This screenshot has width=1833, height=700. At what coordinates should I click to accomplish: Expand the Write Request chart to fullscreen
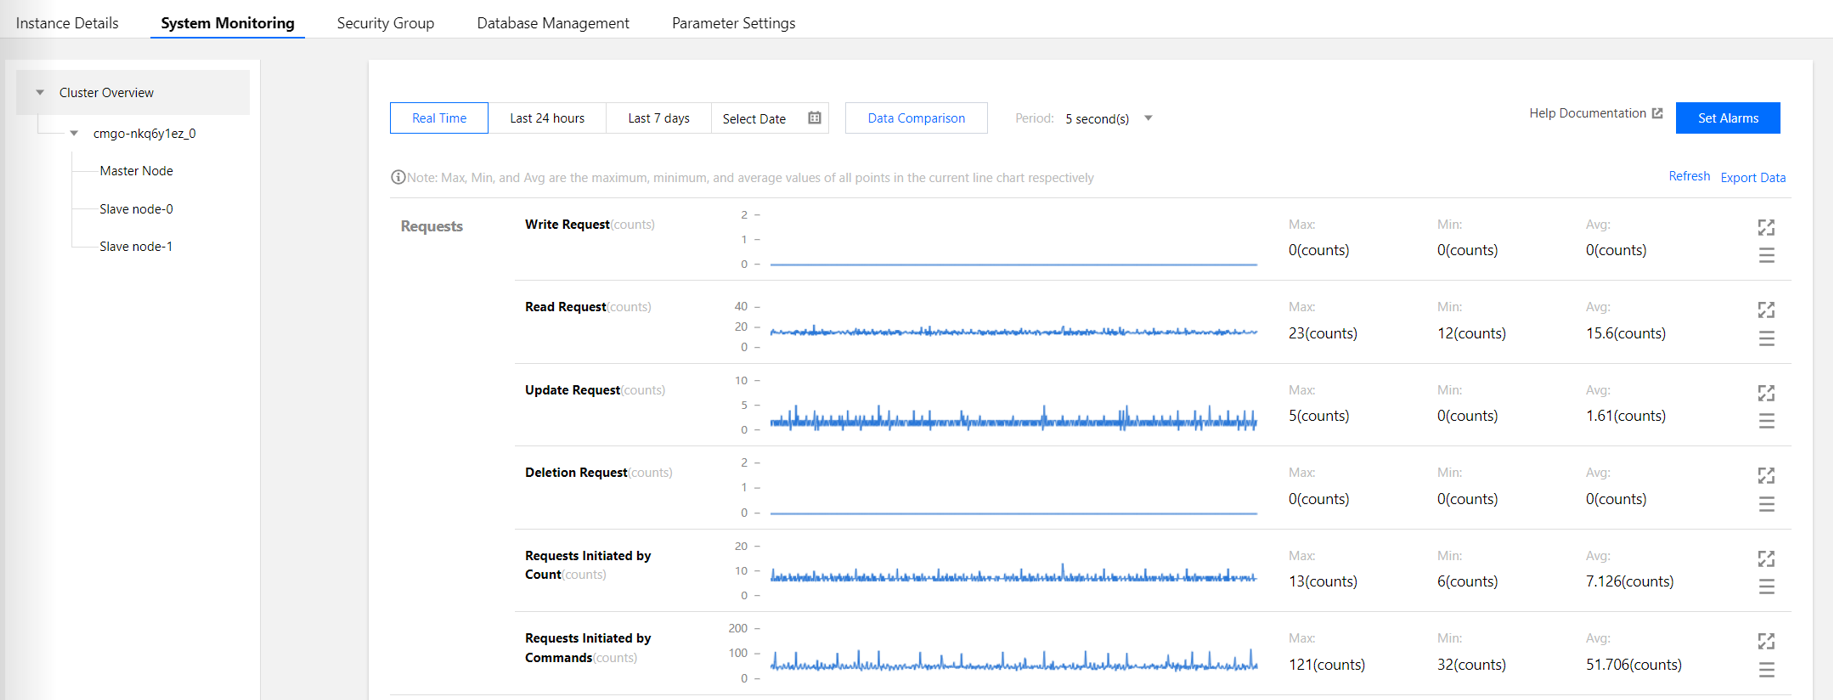1766,227
